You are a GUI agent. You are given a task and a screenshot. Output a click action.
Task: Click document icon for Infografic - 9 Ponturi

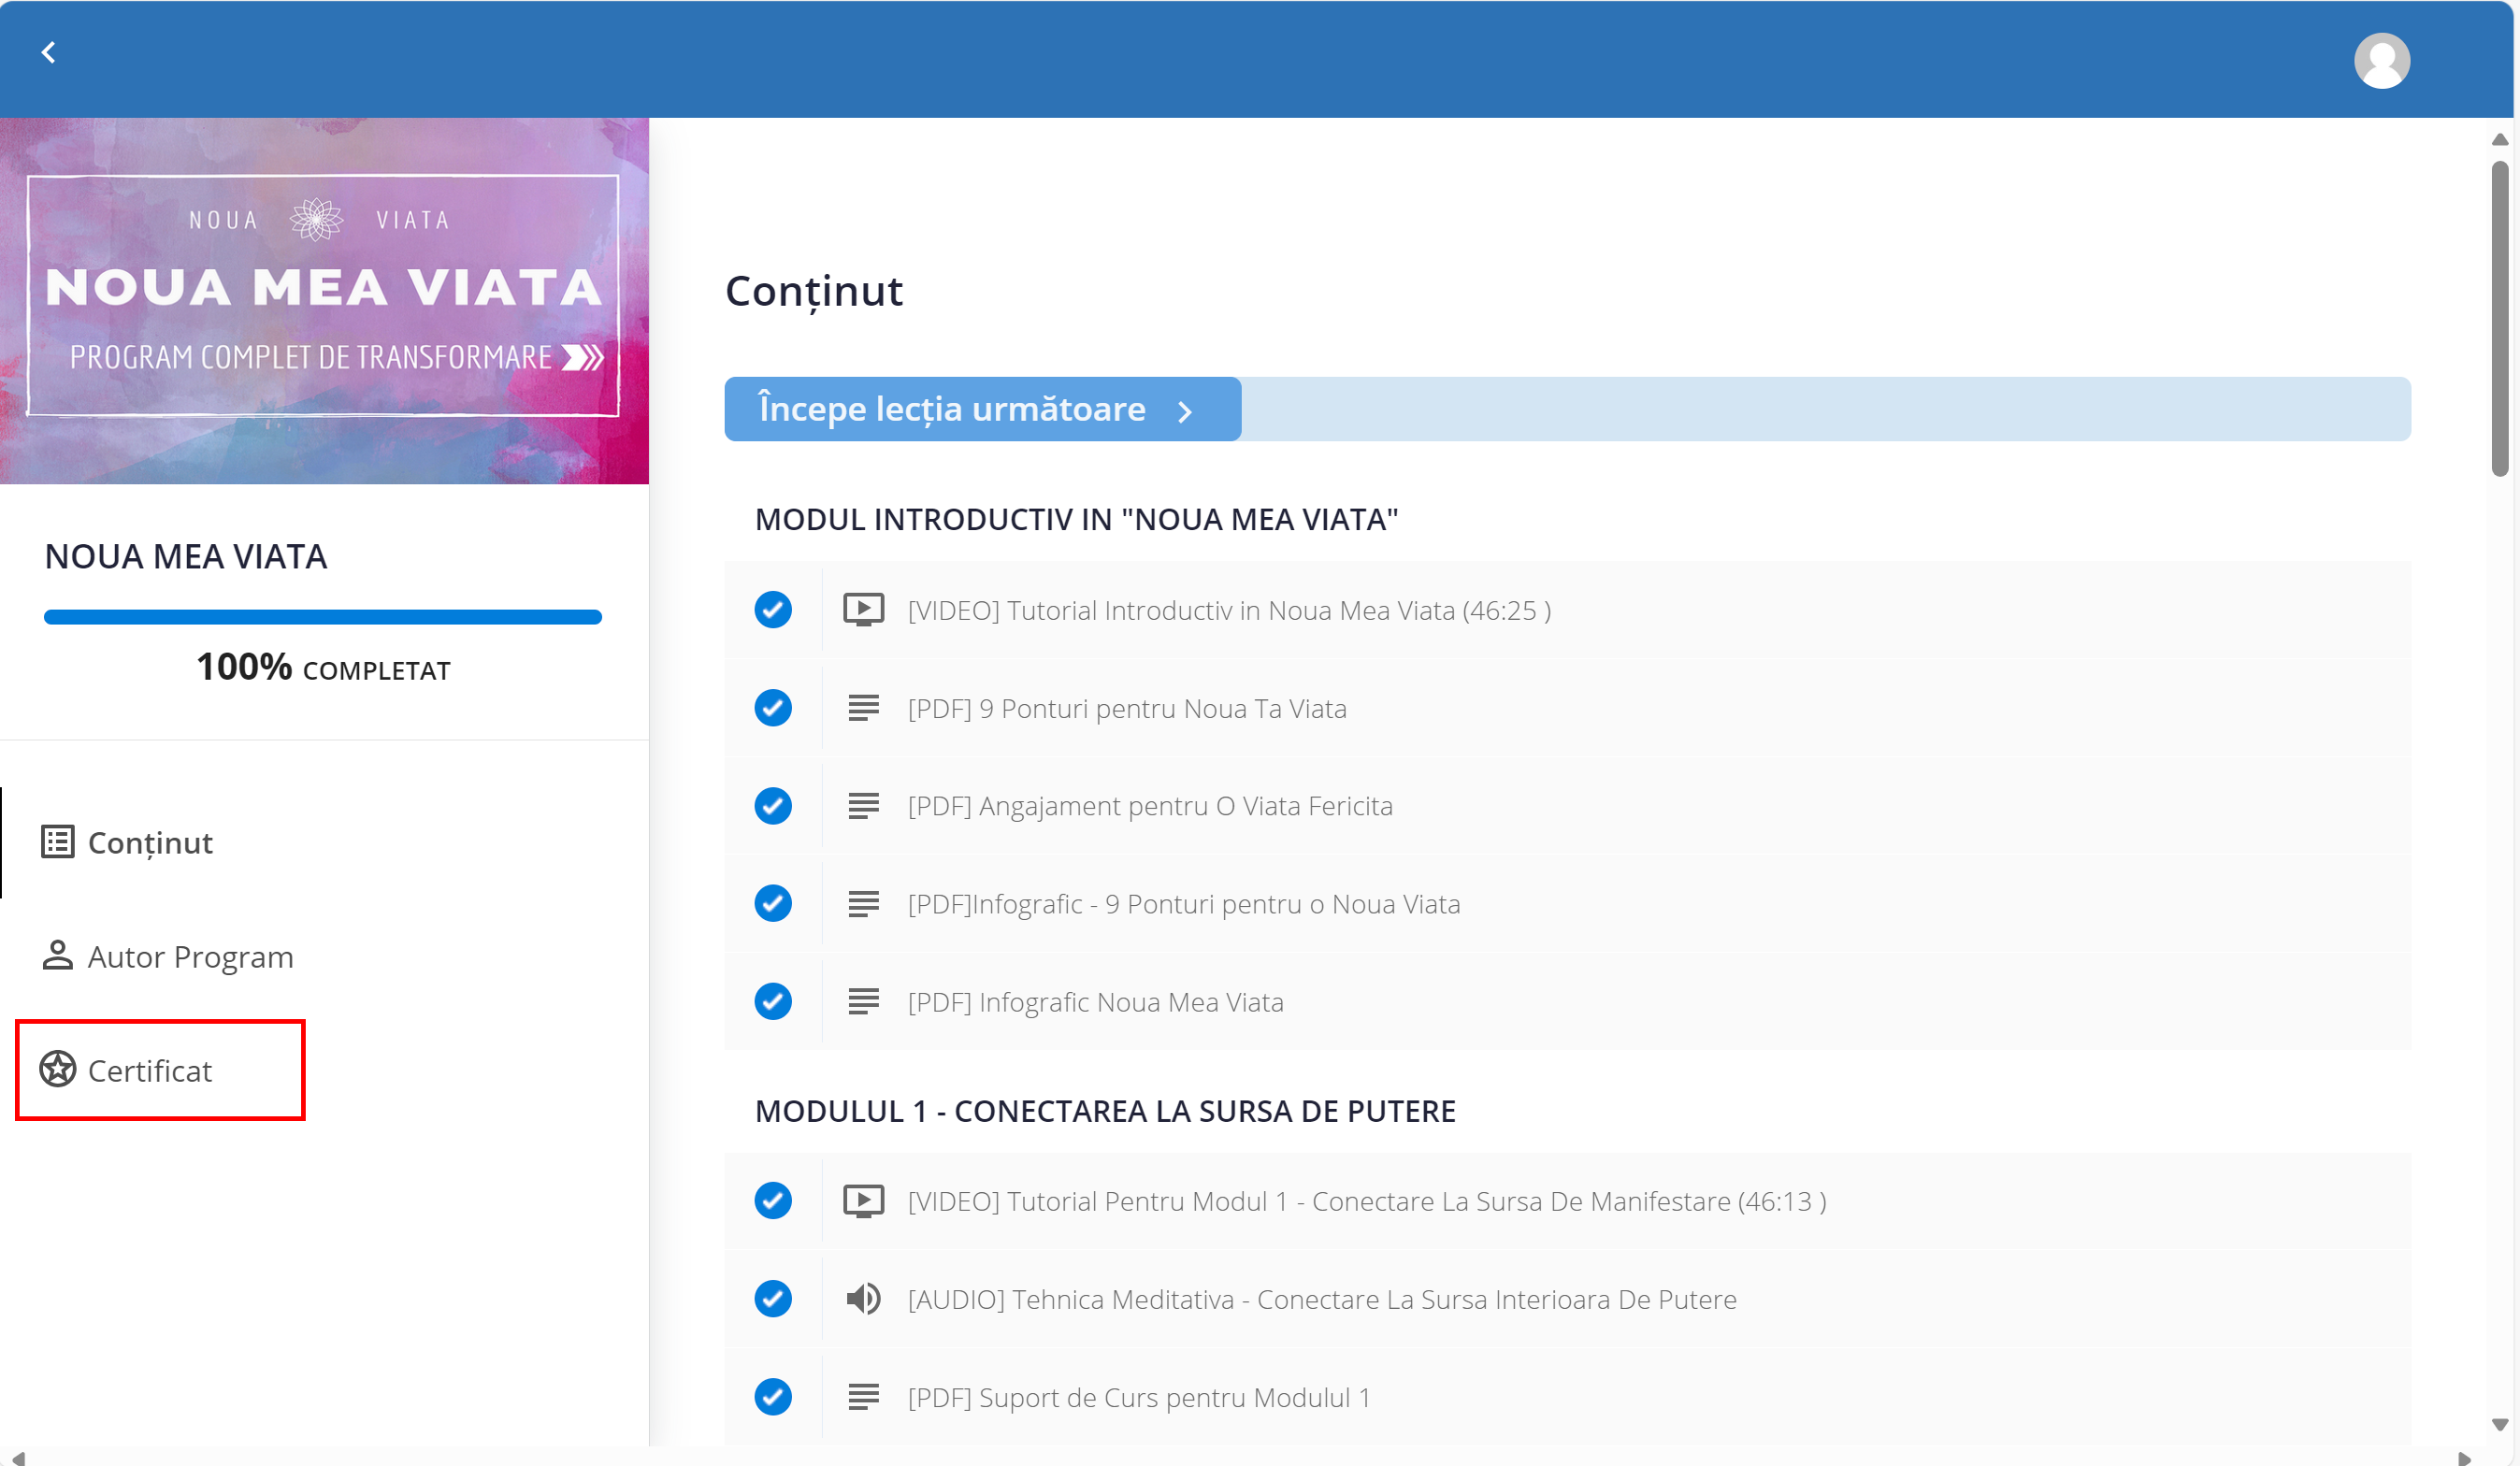tap(863, 903)
